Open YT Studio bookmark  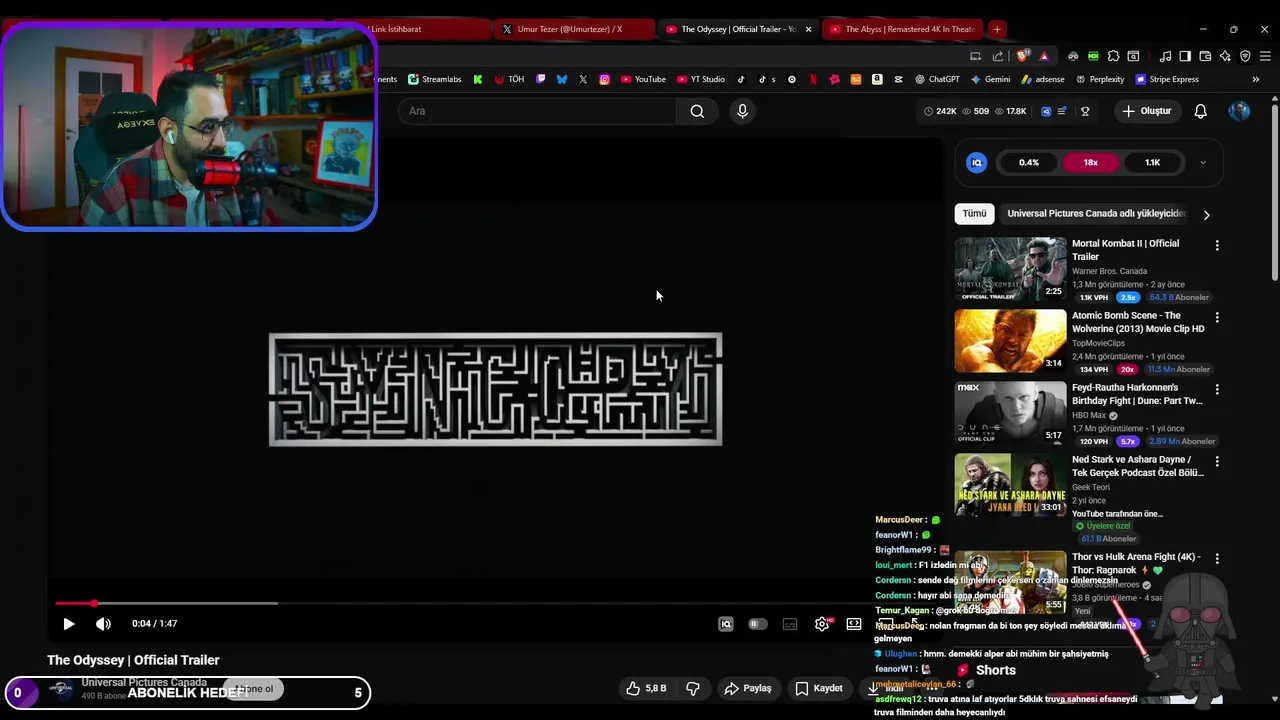click(x=700, y=79)
